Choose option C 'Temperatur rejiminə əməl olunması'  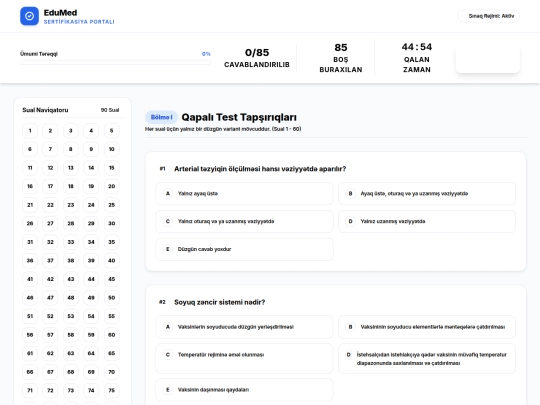(x=245, y=359)
